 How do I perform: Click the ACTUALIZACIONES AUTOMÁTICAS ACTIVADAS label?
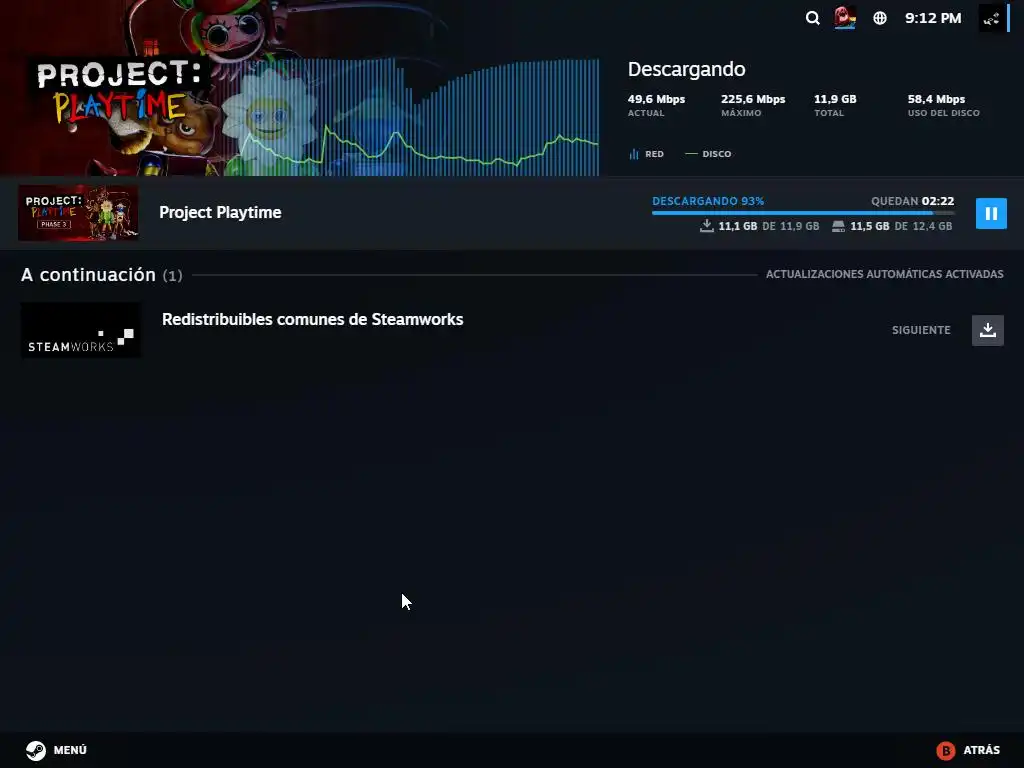click(884, 274)
